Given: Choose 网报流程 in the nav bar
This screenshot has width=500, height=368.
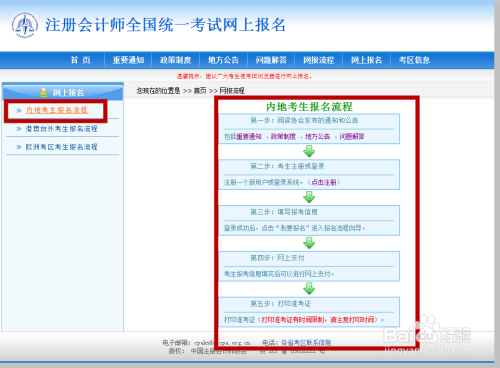Looking at the screenshot, I should [x=319, y=60].
